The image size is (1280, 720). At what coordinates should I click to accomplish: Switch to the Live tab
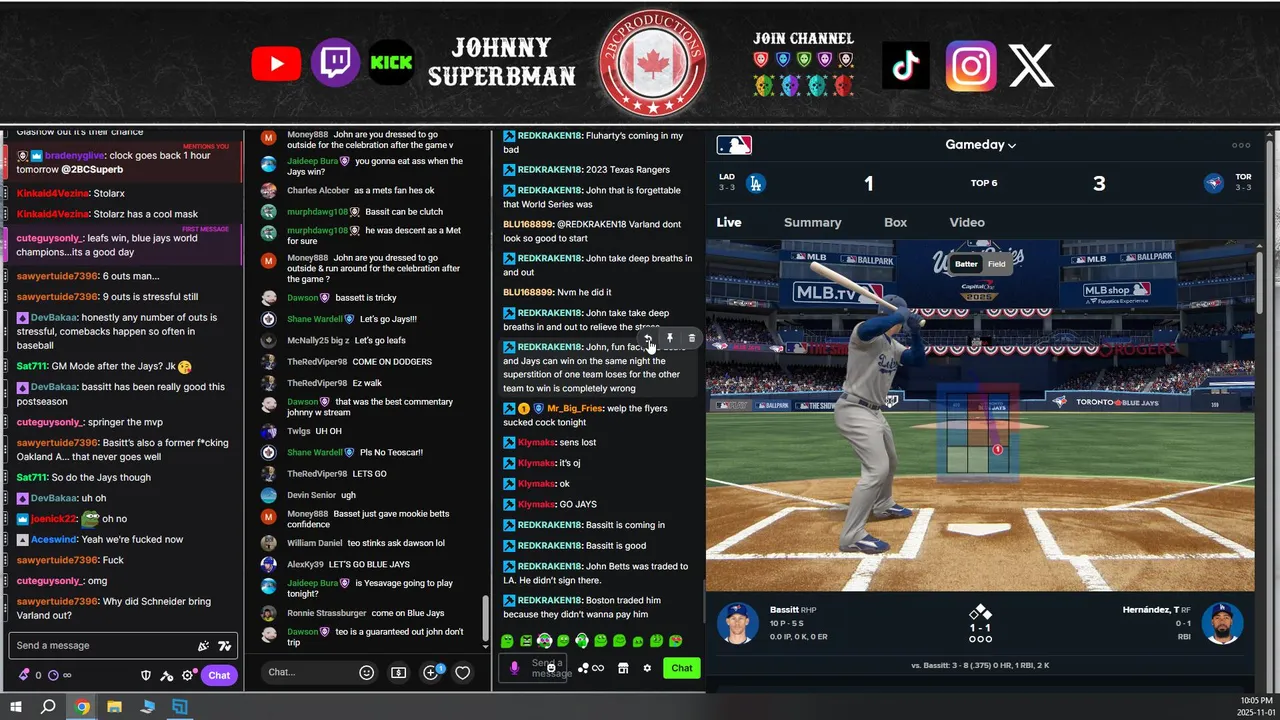tap(729, 222)
